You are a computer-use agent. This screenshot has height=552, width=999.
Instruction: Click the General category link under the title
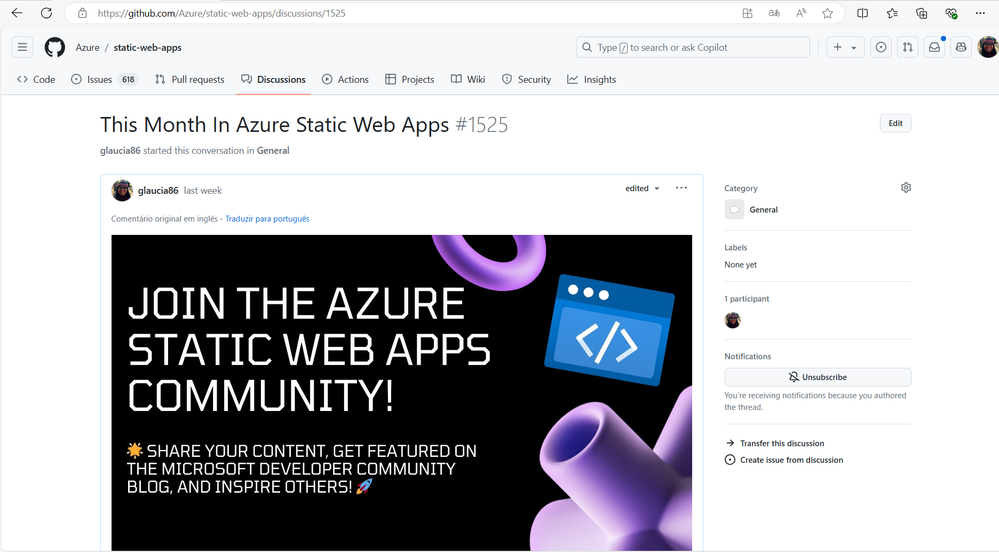point(273,150)
